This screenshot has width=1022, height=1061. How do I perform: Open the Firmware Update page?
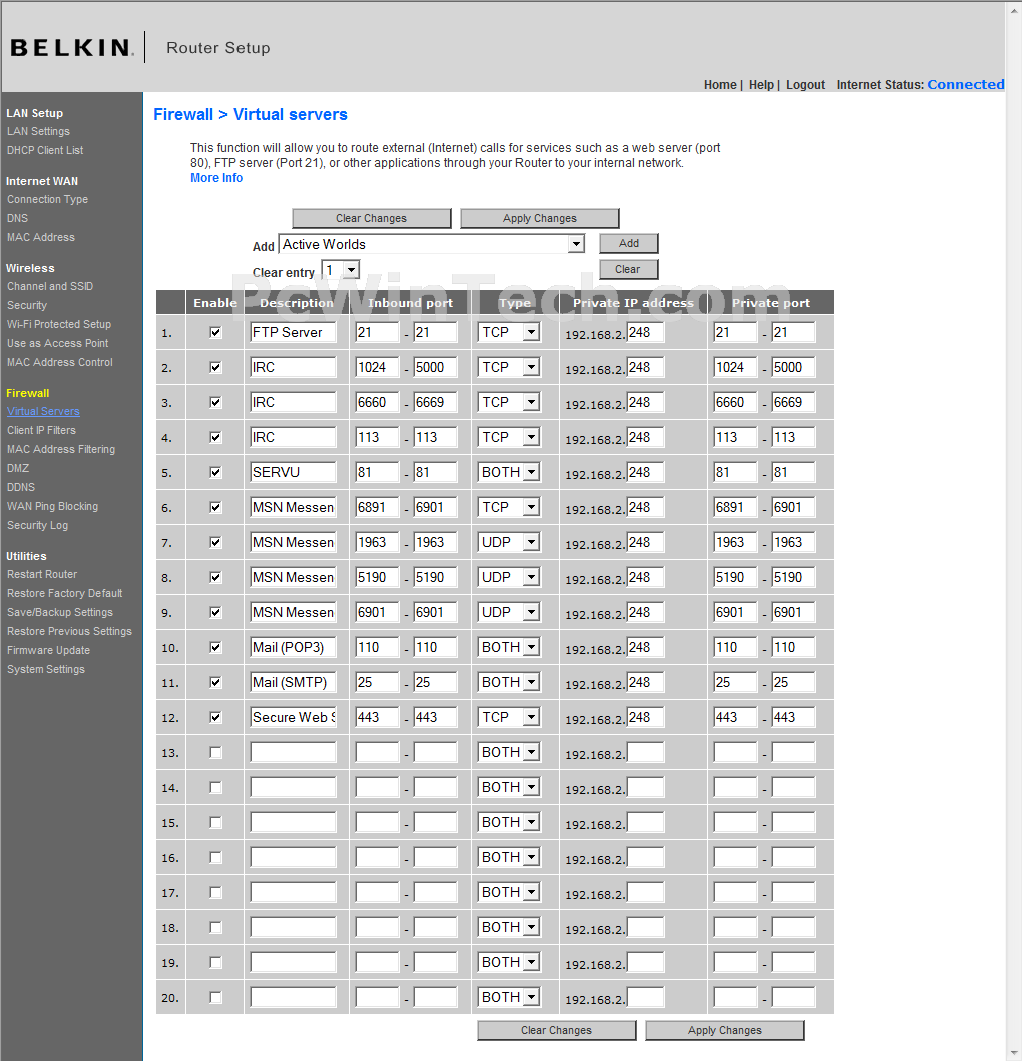pyautogui.click(x=49, y=650)
